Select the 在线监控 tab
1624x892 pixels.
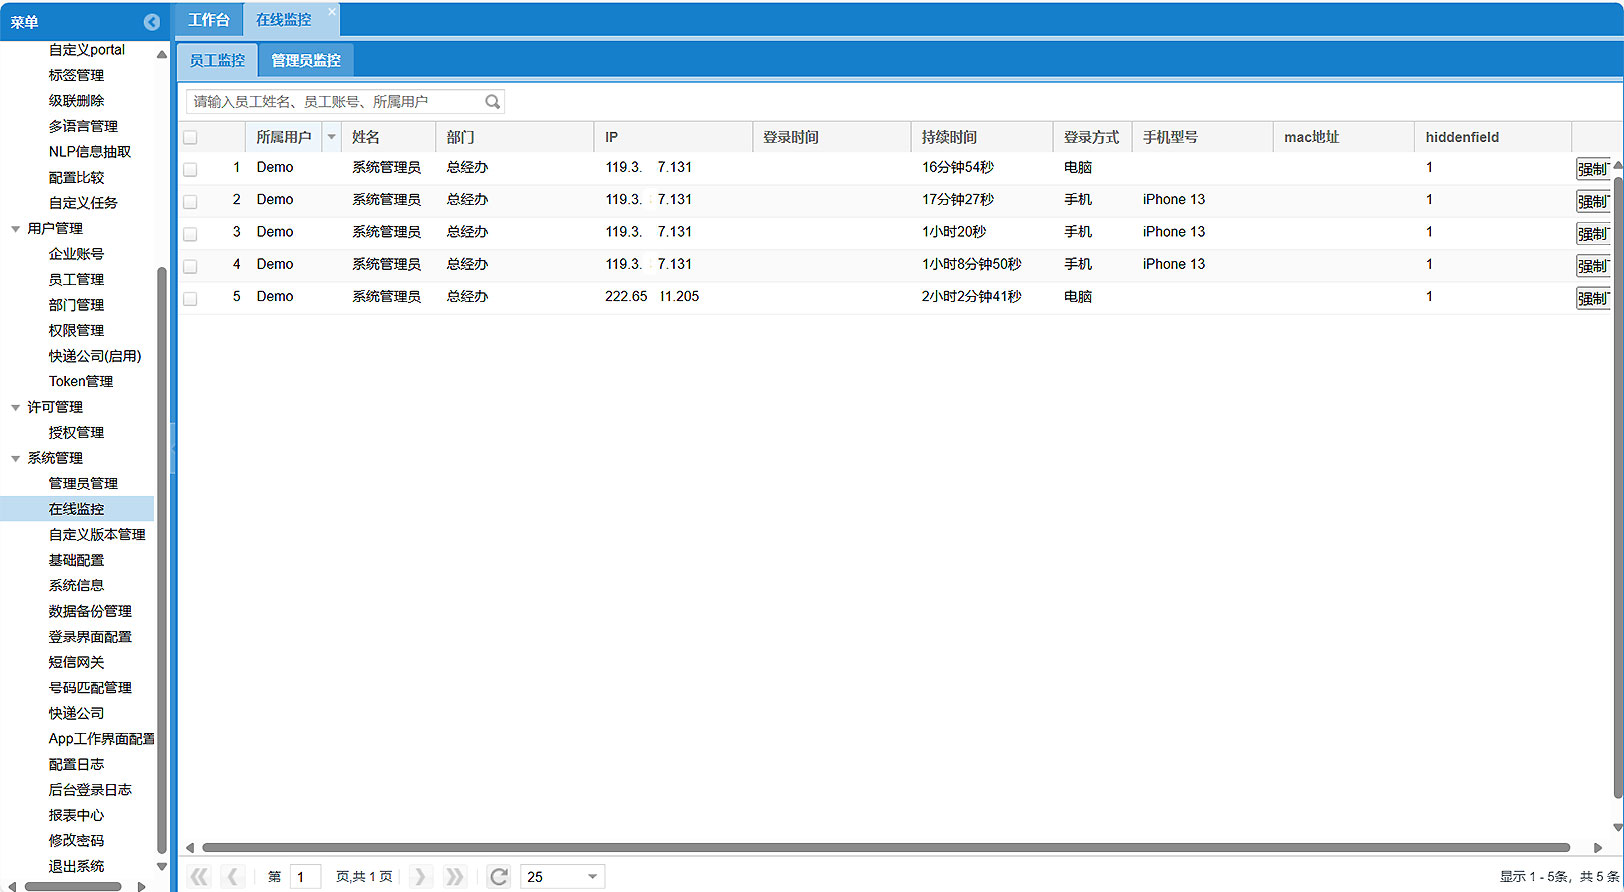(x=283, y=20)
